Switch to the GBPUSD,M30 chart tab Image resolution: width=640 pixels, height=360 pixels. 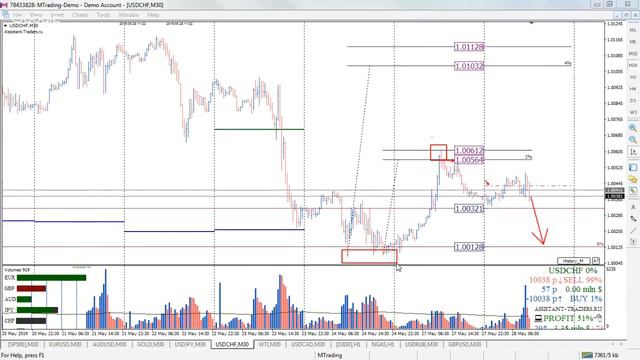click(x=464, y=344)
